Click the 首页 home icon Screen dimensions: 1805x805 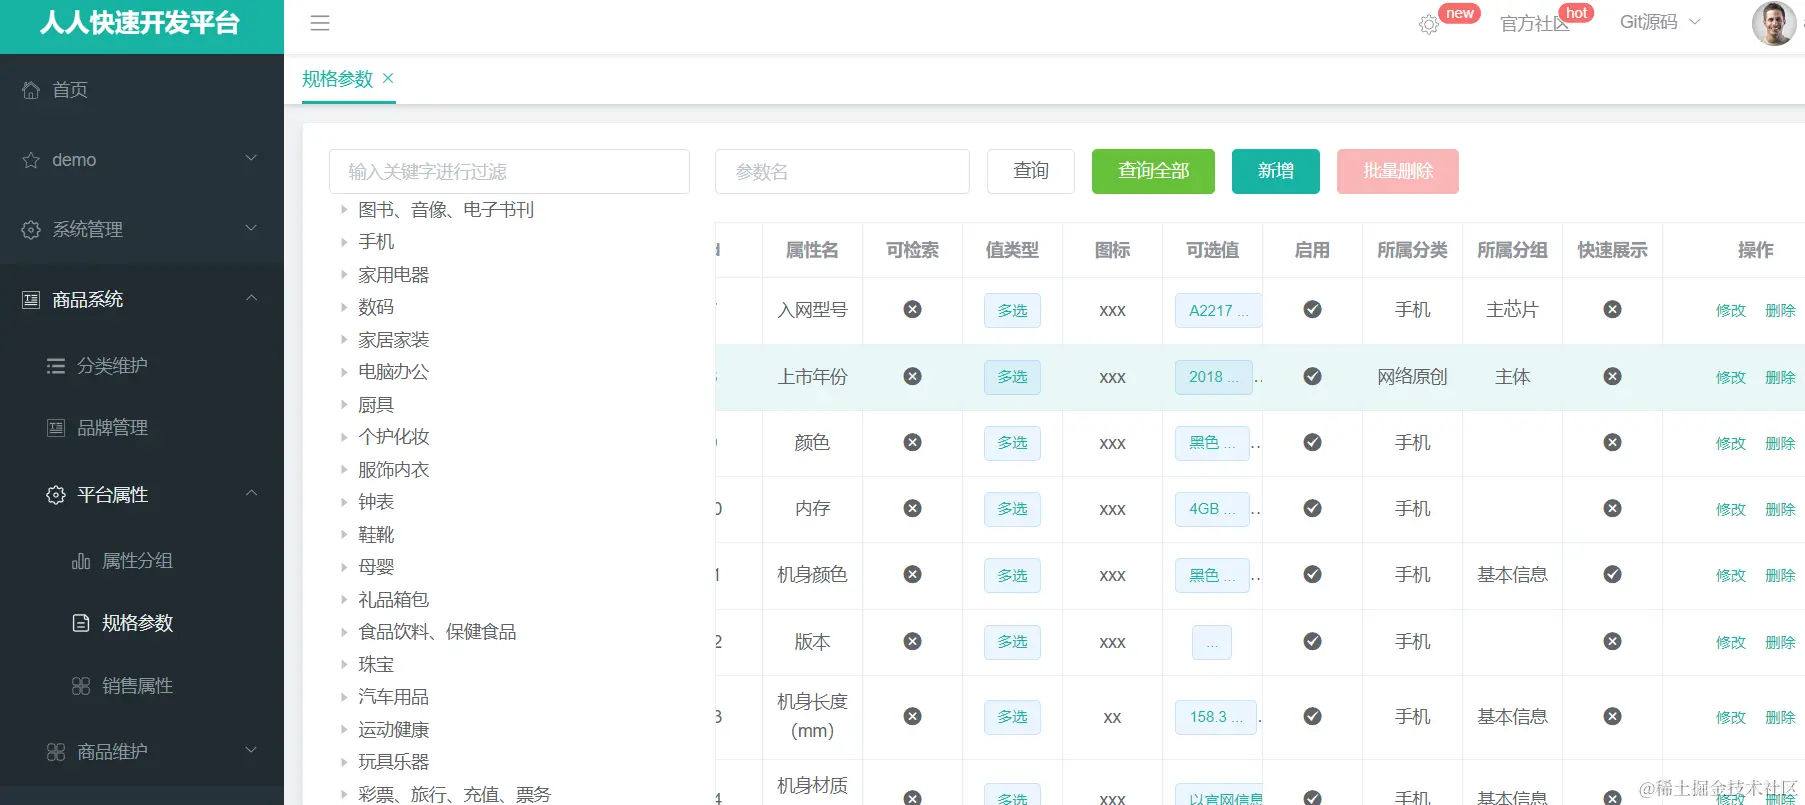pos(31,90)
